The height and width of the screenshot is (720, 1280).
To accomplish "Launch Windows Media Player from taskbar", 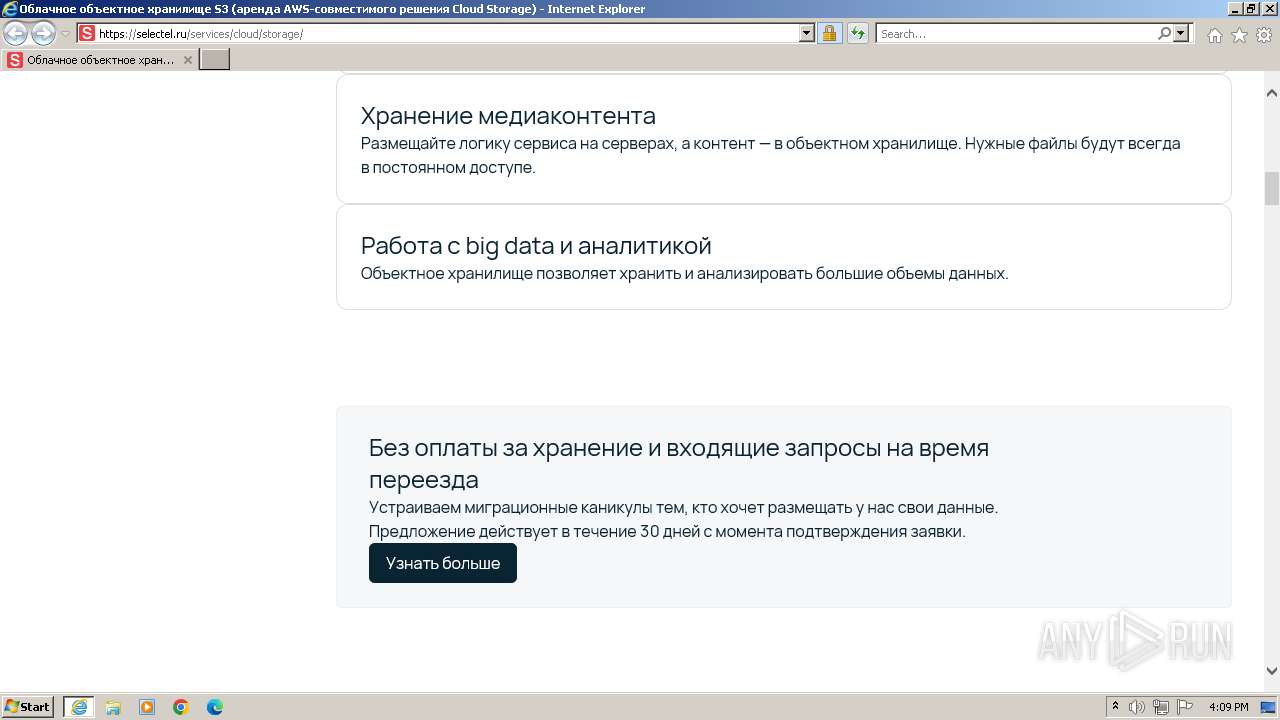I will (x=147, y=706).
